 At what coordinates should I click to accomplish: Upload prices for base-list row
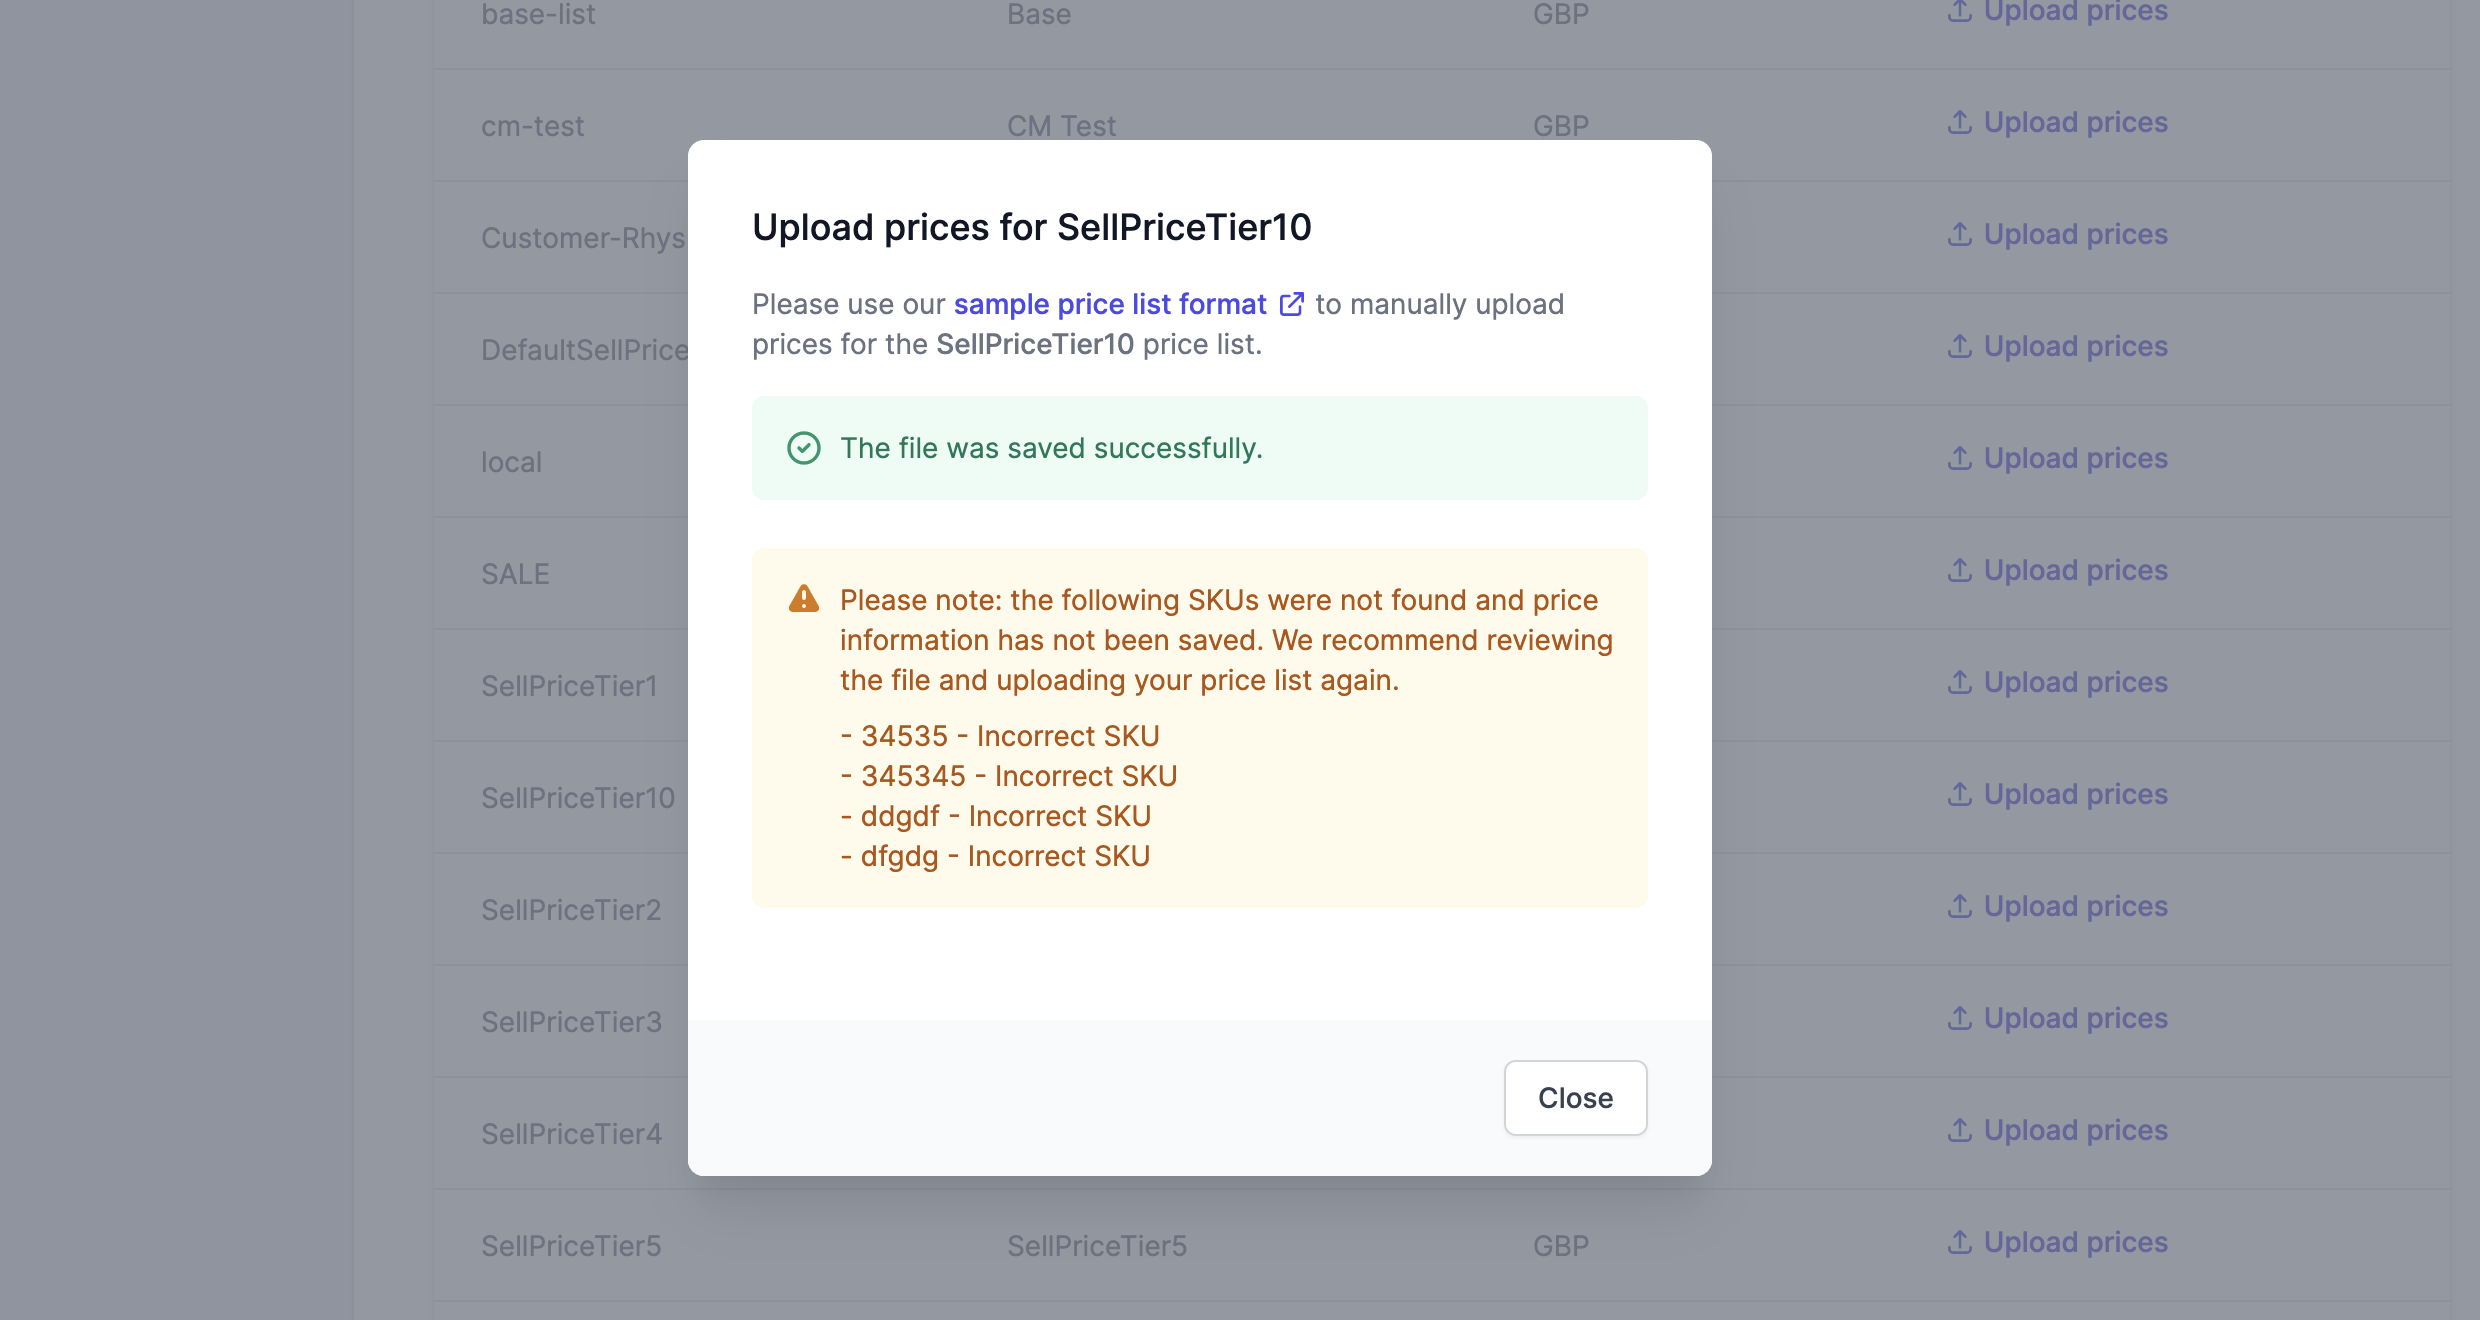pyautogui.click(x=2058, y=12)
